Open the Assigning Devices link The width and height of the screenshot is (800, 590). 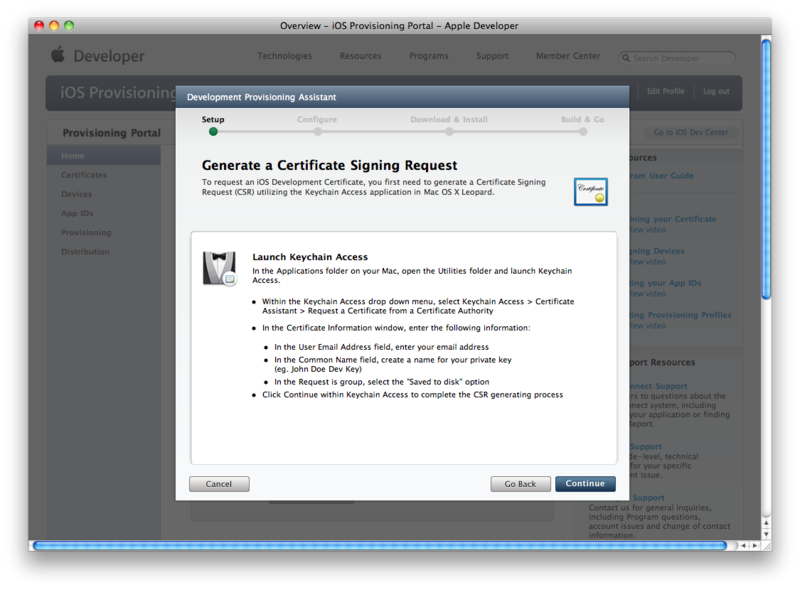pos(657,251)
